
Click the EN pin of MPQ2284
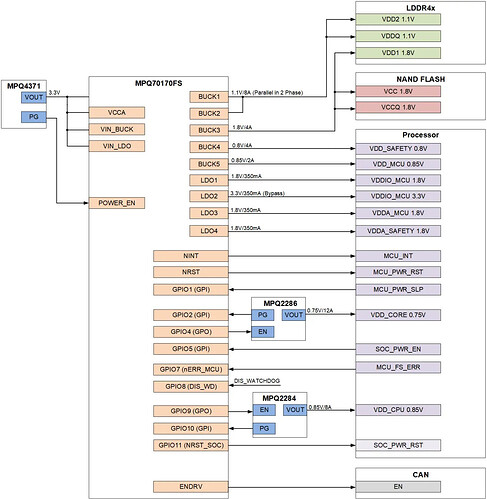tap(264, 410)
